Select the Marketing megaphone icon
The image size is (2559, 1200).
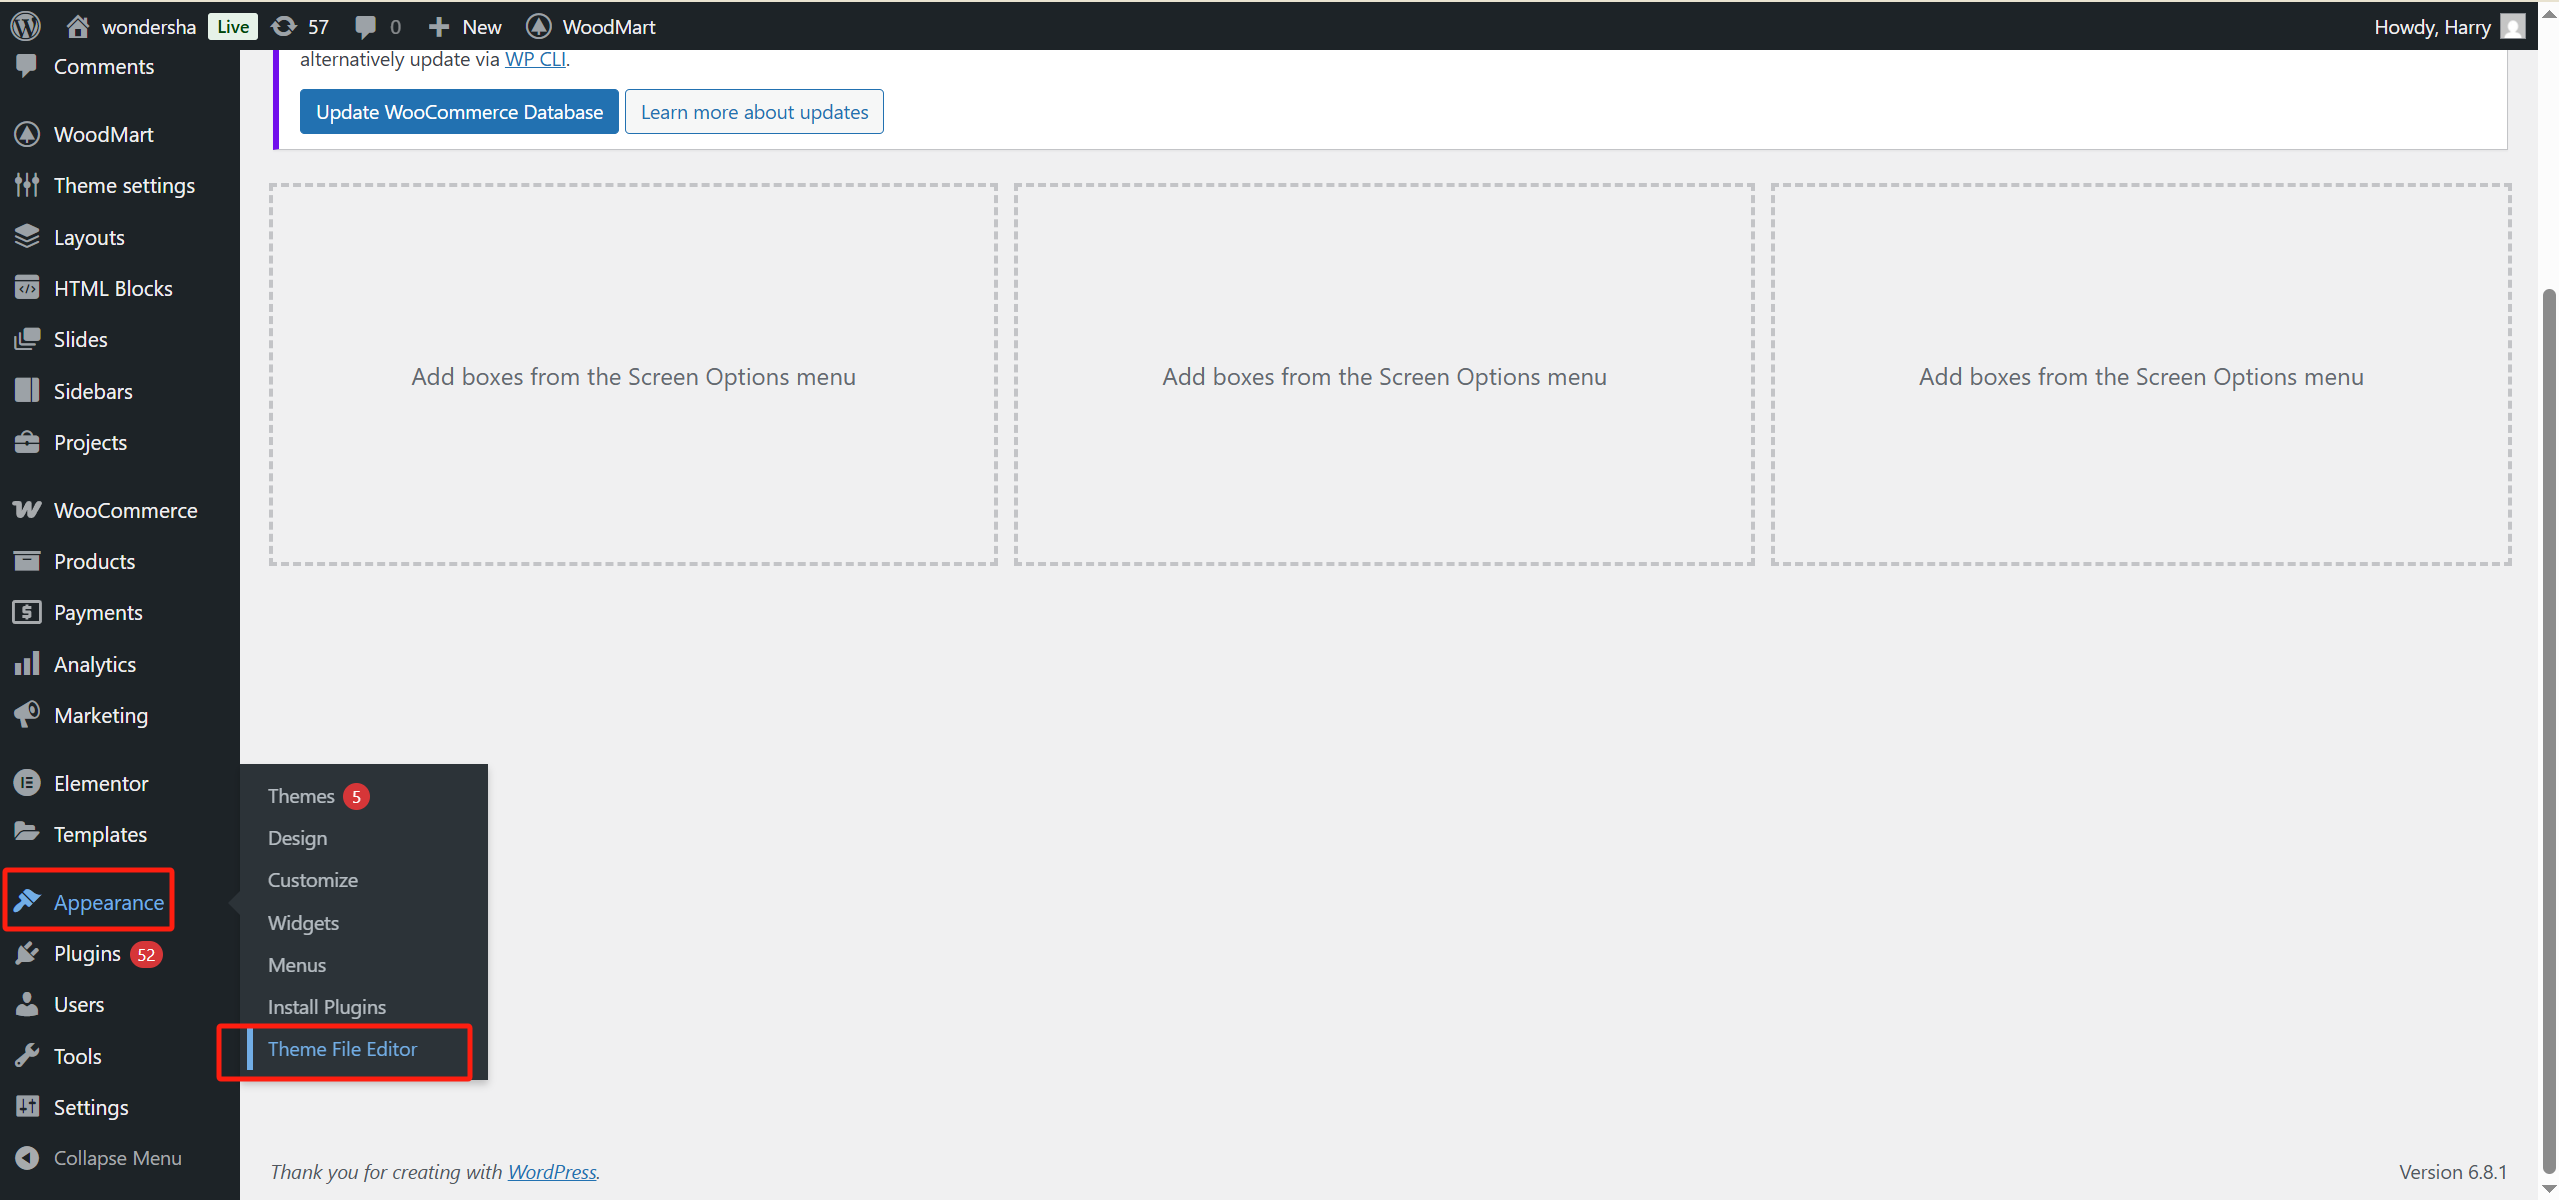pos(27,714)
